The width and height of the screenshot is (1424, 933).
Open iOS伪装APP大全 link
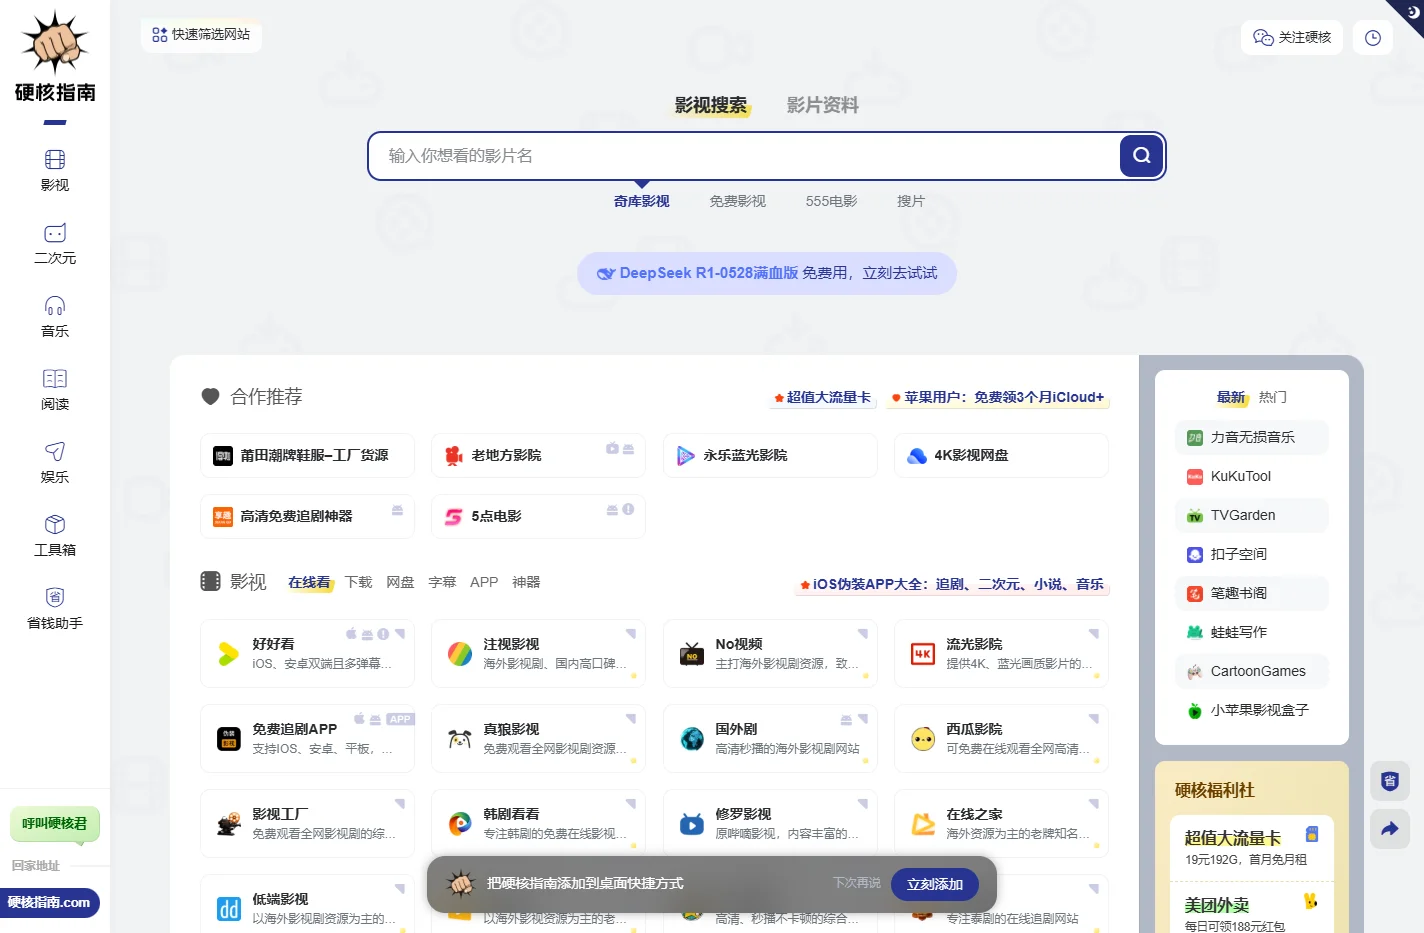pyautogui.click(x=952, y=584)
